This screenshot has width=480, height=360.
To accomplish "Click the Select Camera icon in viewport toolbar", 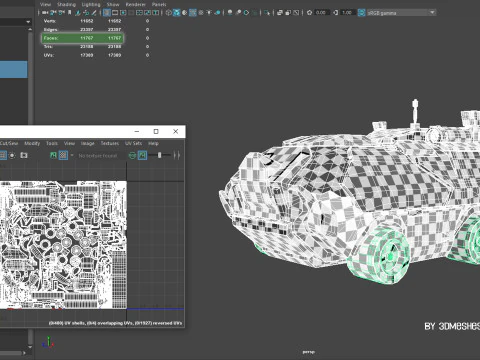I will click(x=45, y=13).
